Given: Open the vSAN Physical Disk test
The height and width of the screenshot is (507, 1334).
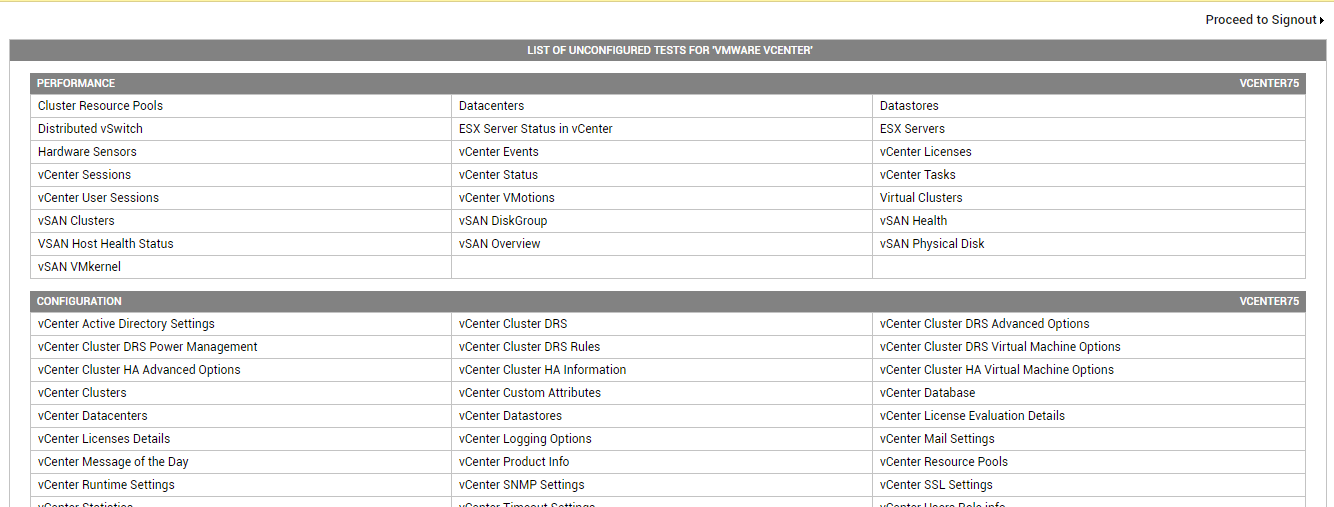Looking at the screenshot, I should coord(932,244).
